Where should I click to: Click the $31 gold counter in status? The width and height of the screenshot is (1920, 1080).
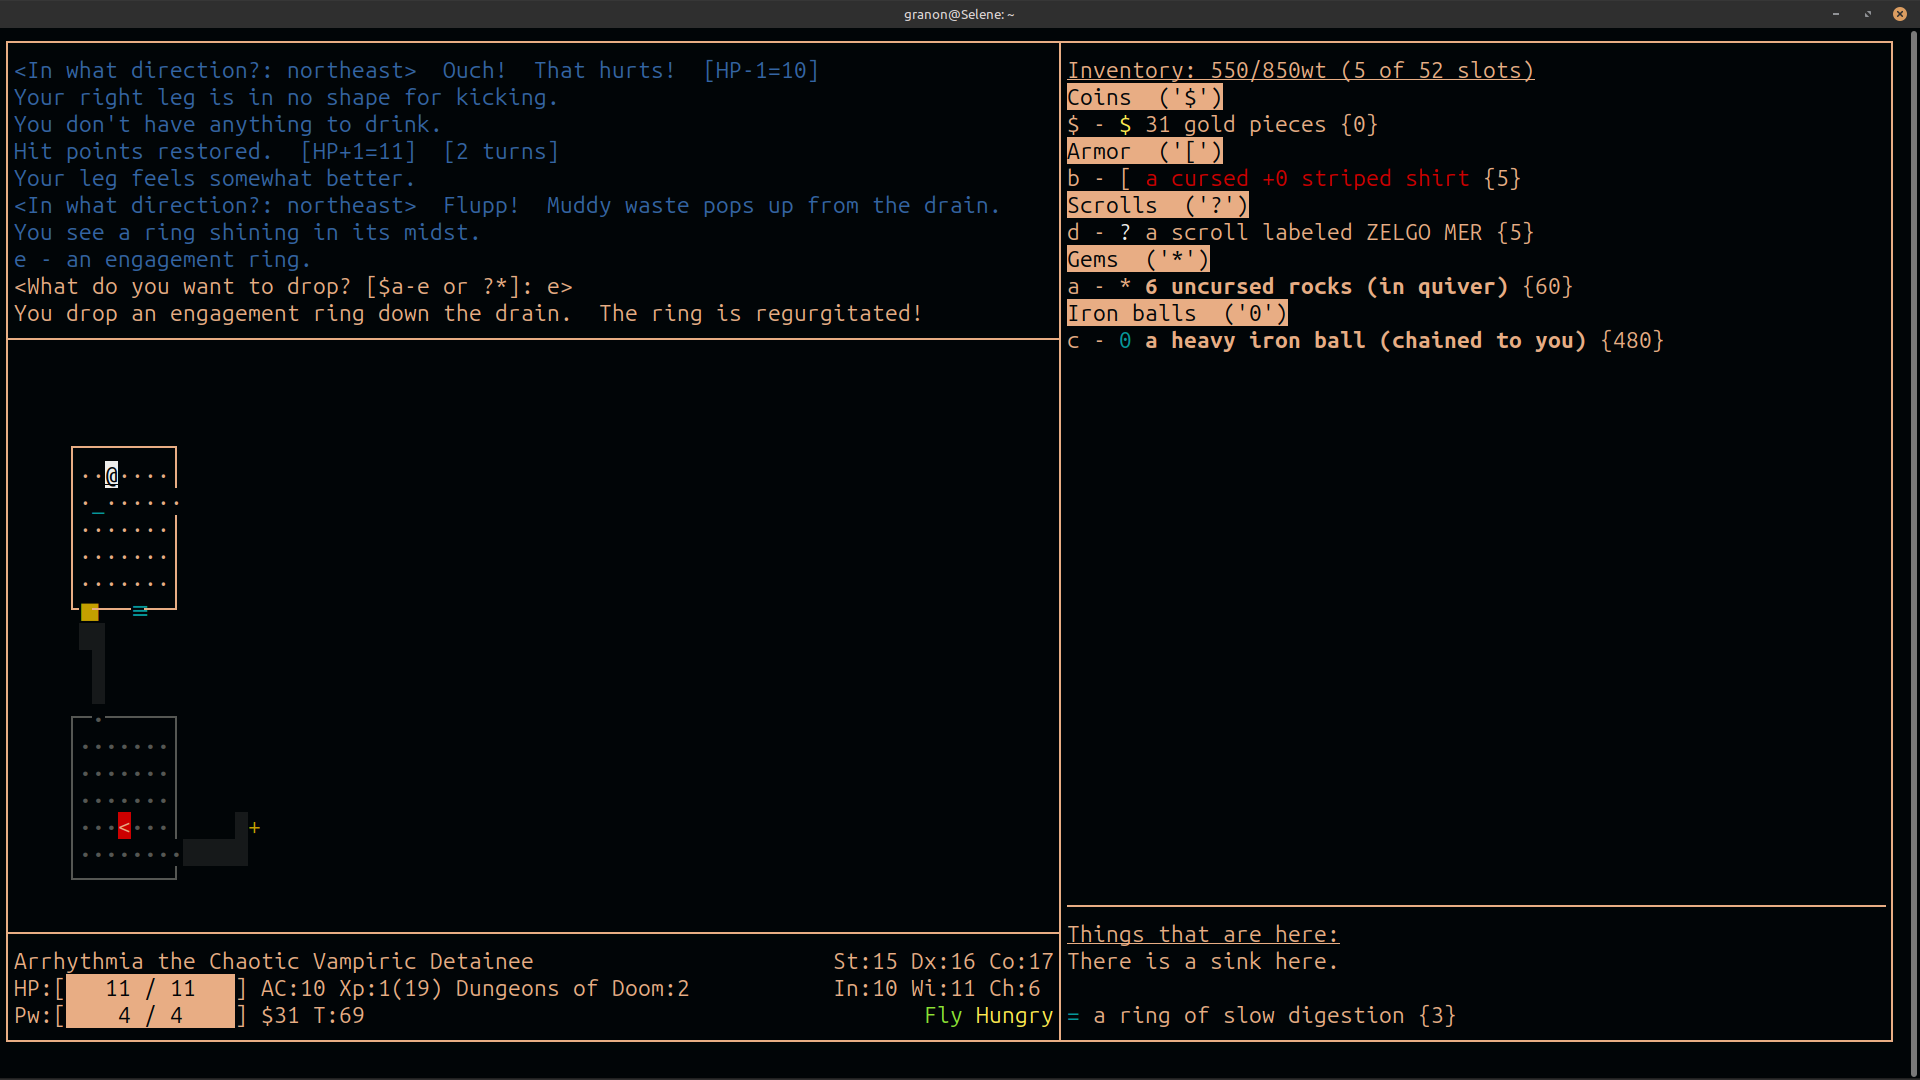pos(280,1016)
